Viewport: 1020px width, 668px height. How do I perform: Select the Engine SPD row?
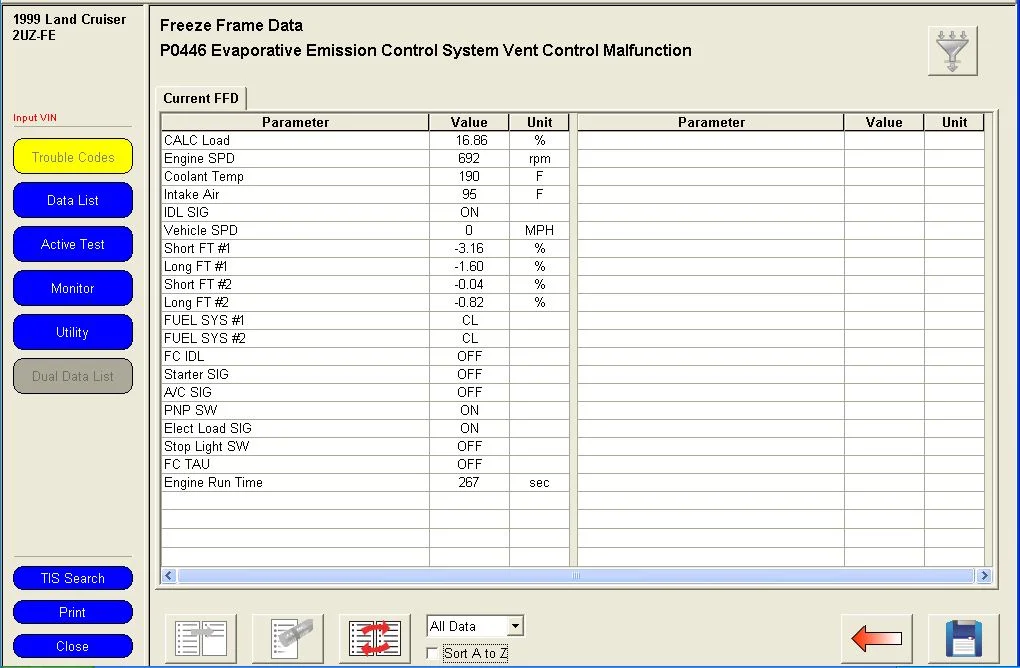(x=366, y=159)
